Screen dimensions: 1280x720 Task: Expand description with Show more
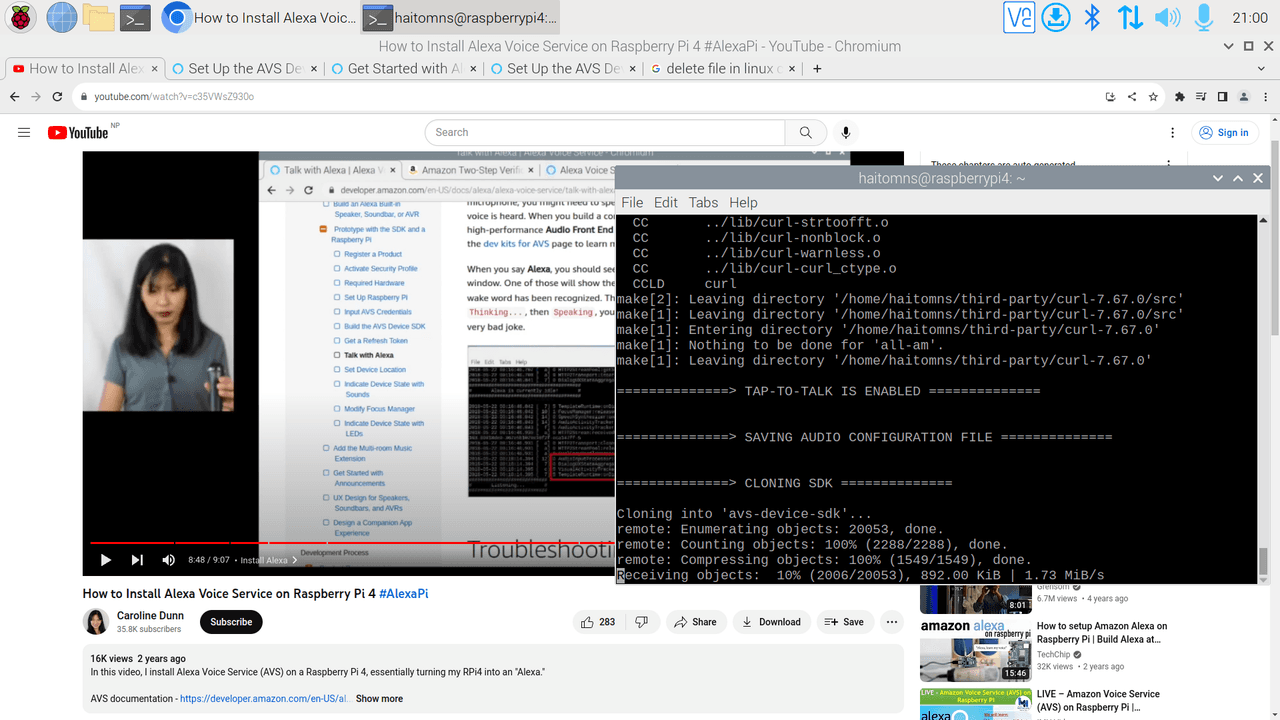click(x=379, y=699)
